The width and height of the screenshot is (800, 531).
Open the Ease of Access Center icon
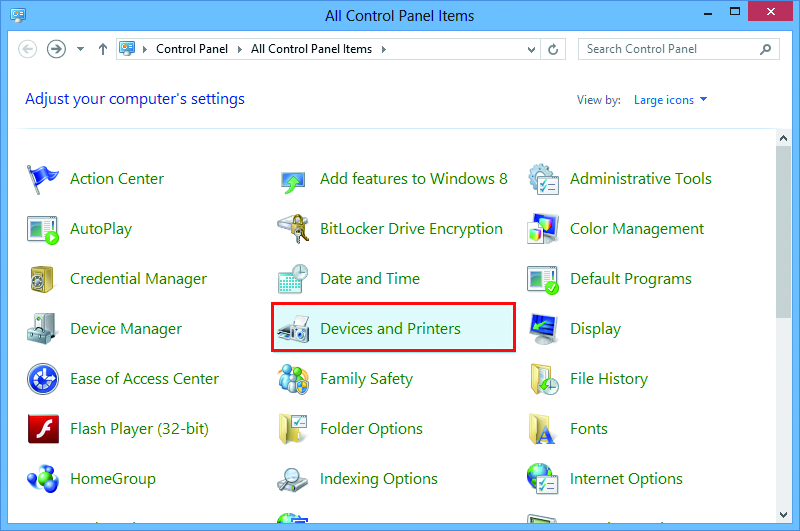pyautogui.click(x=43, y=379)
